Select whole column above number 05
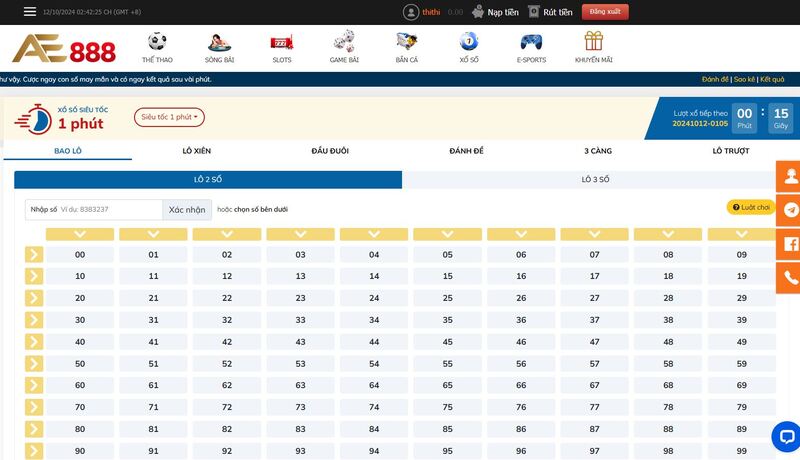 pos(447,234)
